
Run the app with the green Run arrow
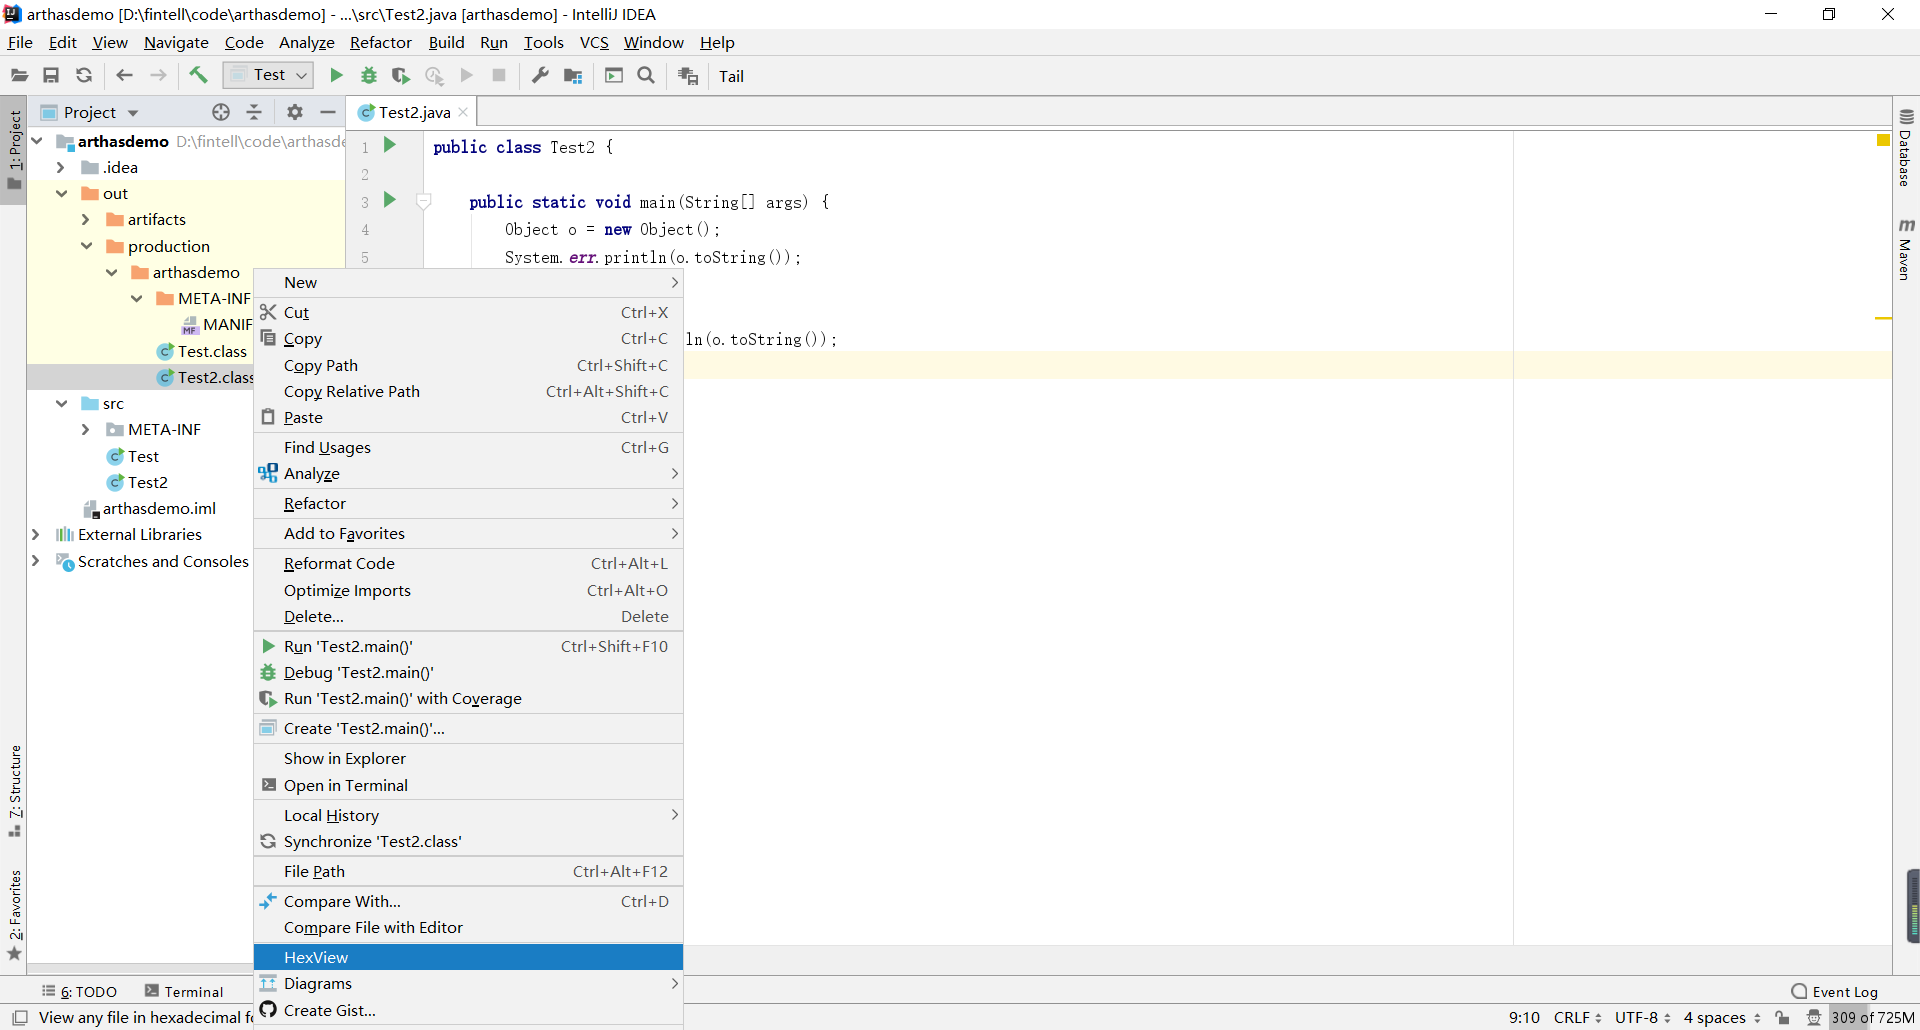point(337,75)
